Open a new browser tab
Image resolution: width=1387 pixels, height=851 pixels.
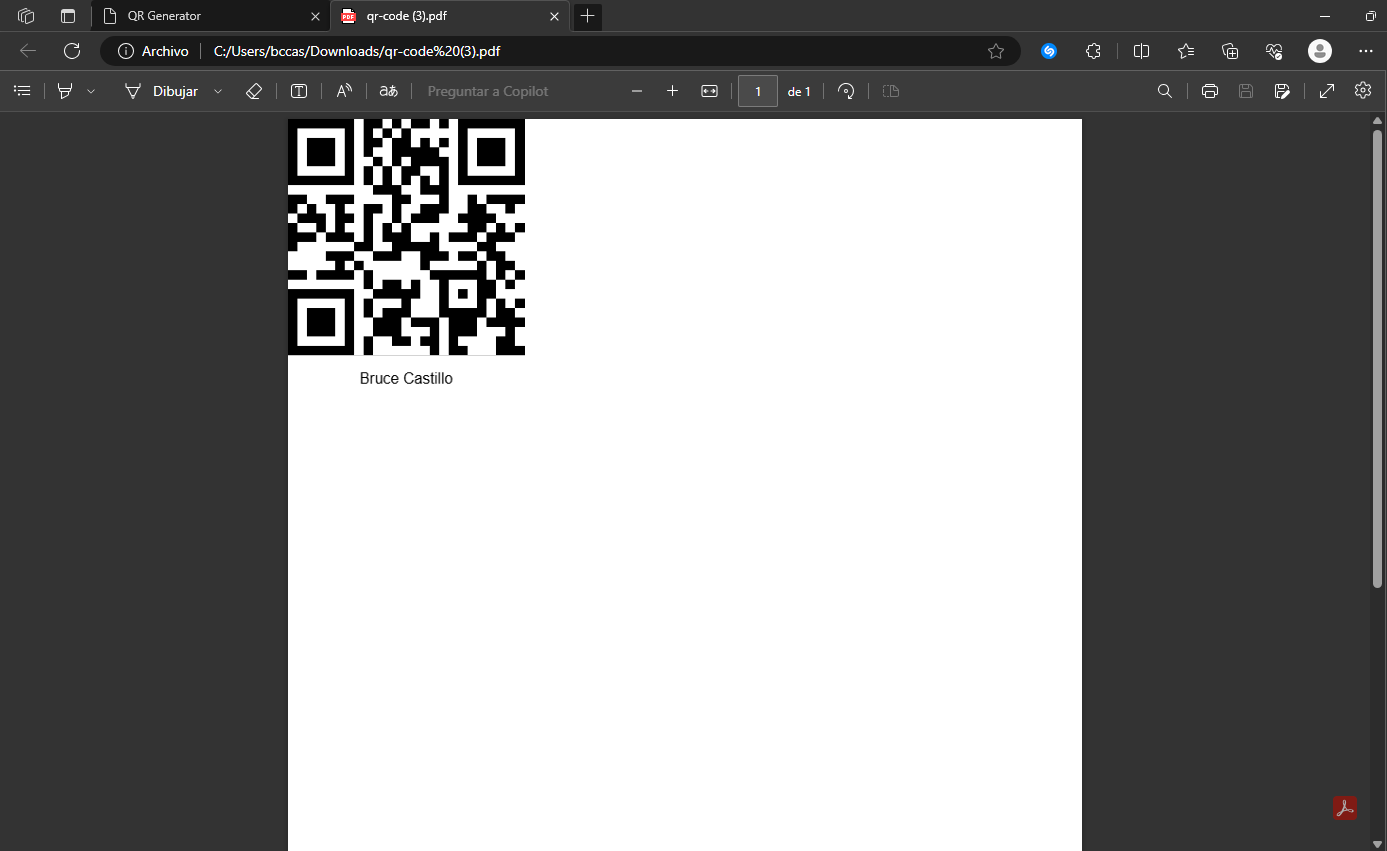pos(588,16)
